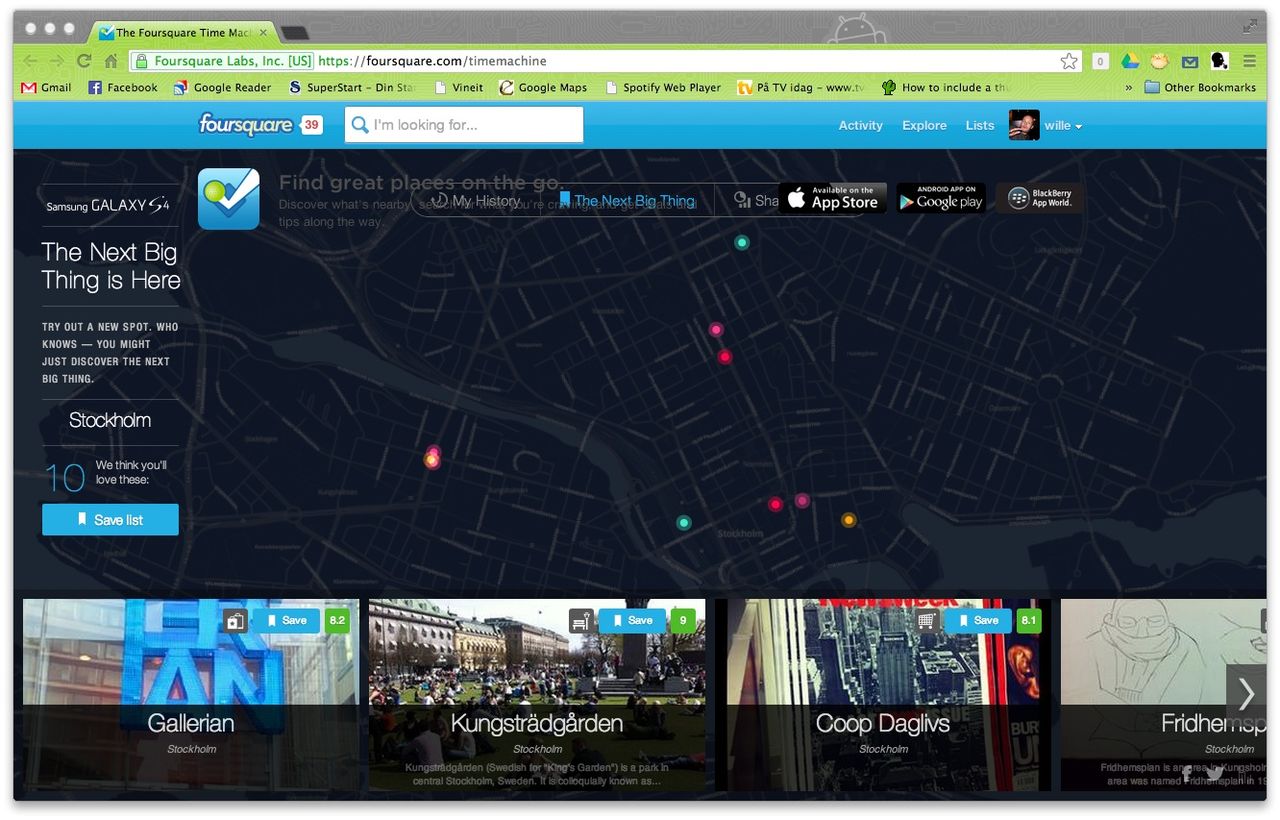This screenshot has width=1280, height=820.
Task: Click the browser back arrow
Action: coord(30,61)
